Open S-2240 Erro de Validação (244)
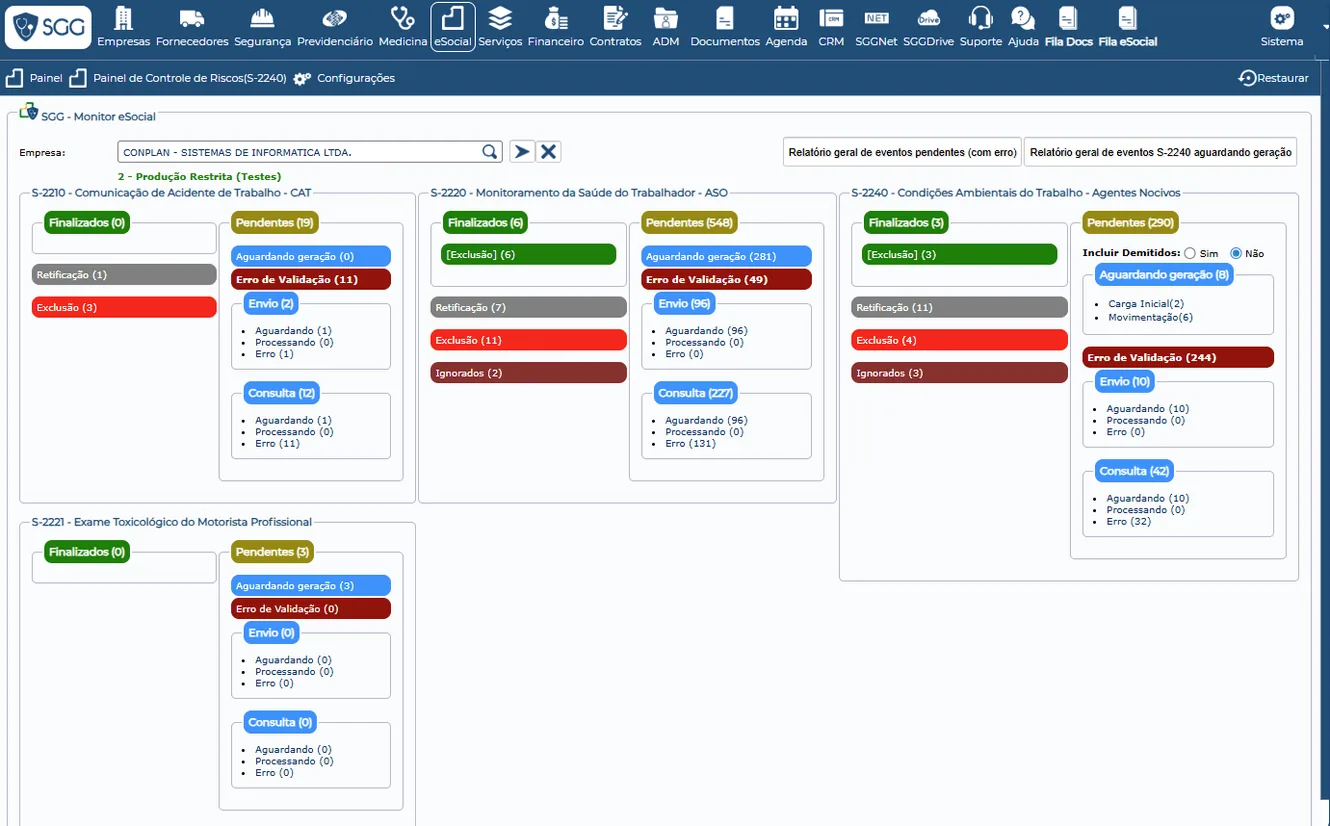Screen dimensions: 1330x826 pyautogui.click(x=1178, y=357)
